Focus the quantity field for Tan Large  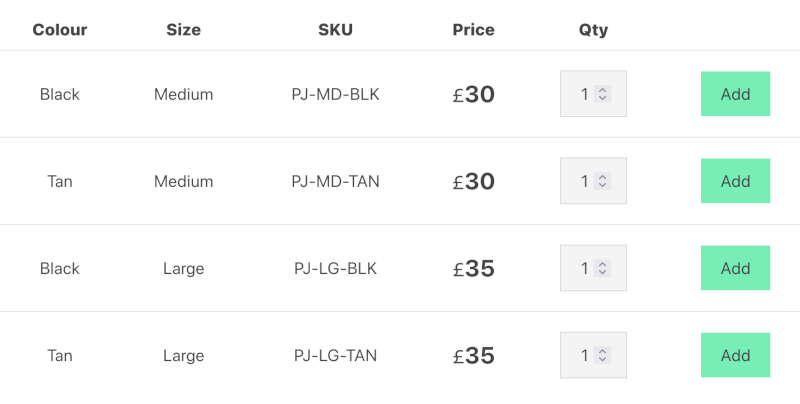(593, 356)
